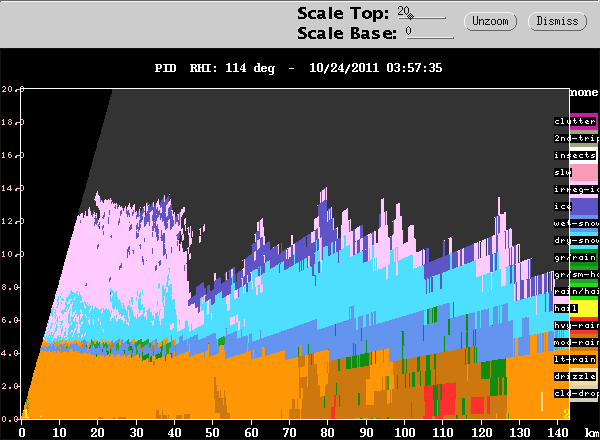
Task: Select the dry-snow legend entry
Action: click(575, 240)
